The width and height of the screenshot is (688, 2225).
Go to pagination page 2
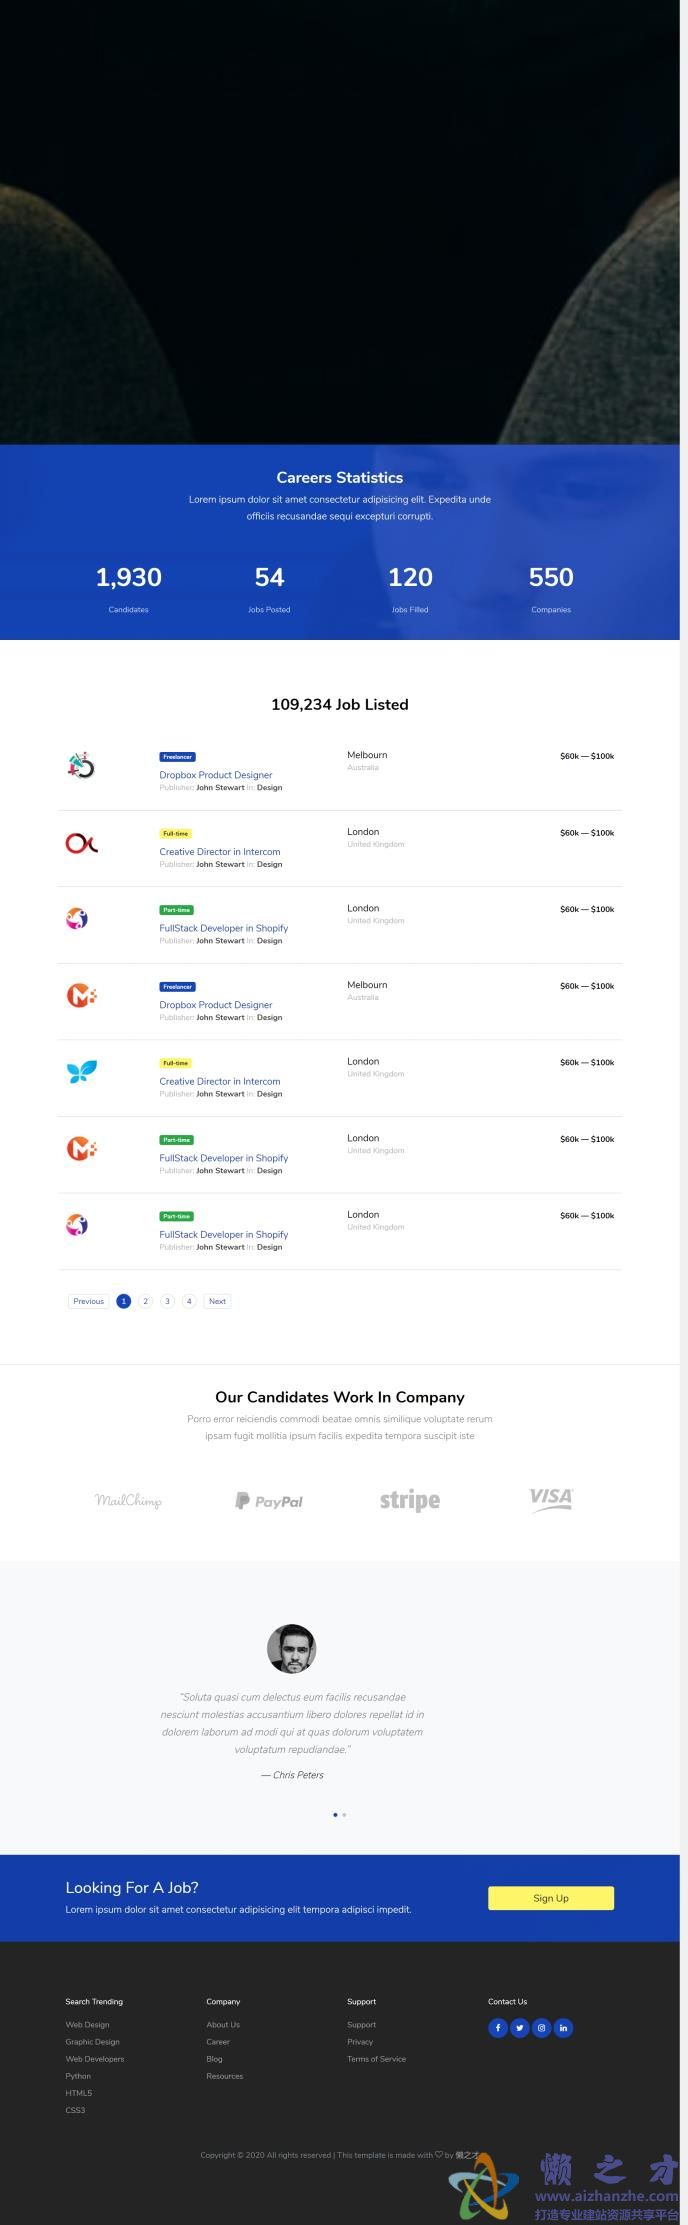pyautogui.click(x=146, y=1301)
